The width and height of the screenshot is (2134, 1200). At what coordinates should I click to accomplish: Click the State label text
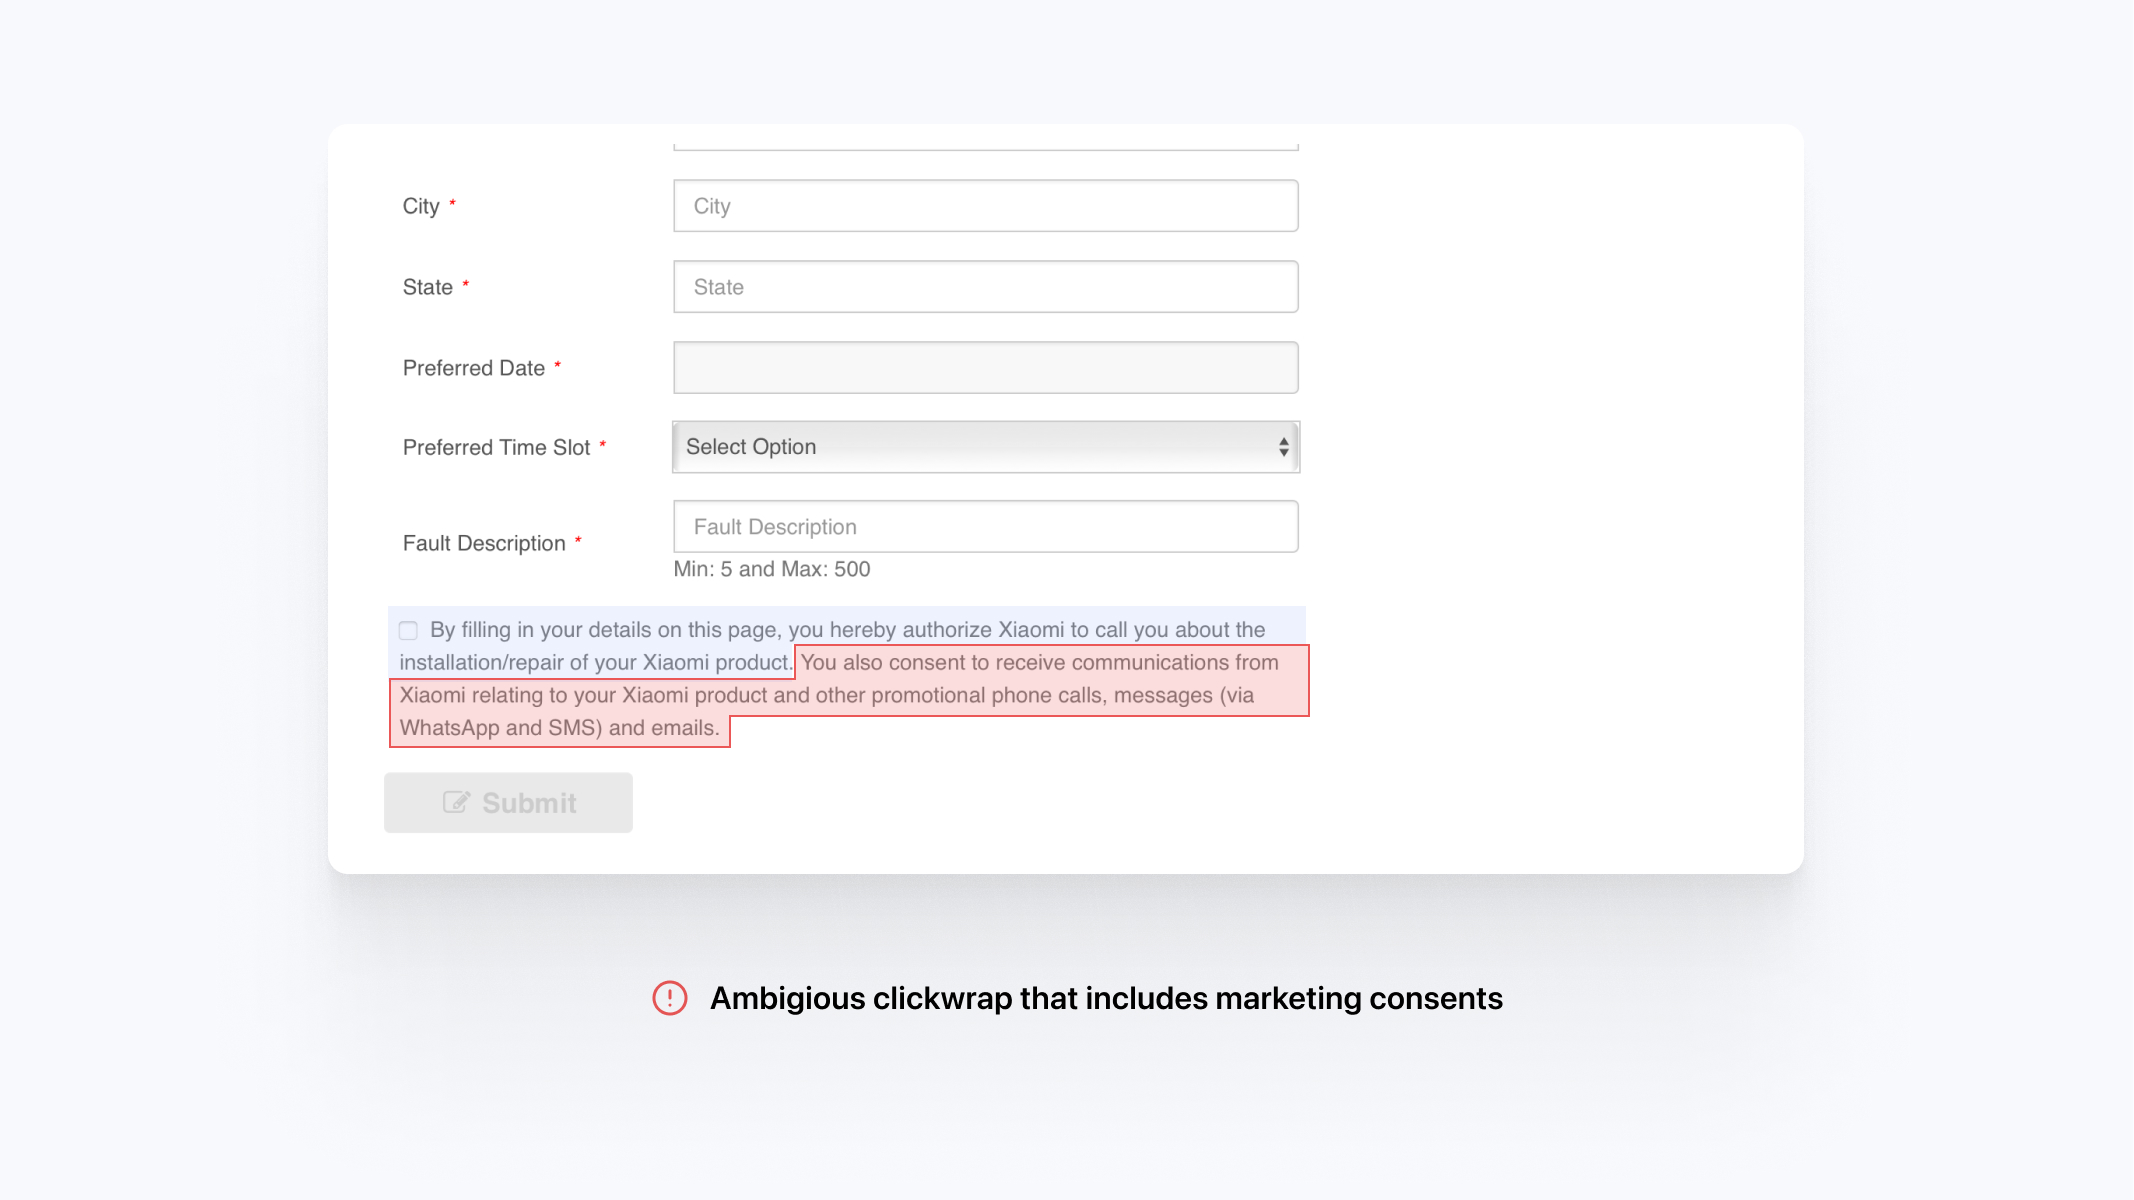pyautogui.click(x=426, y=286)
